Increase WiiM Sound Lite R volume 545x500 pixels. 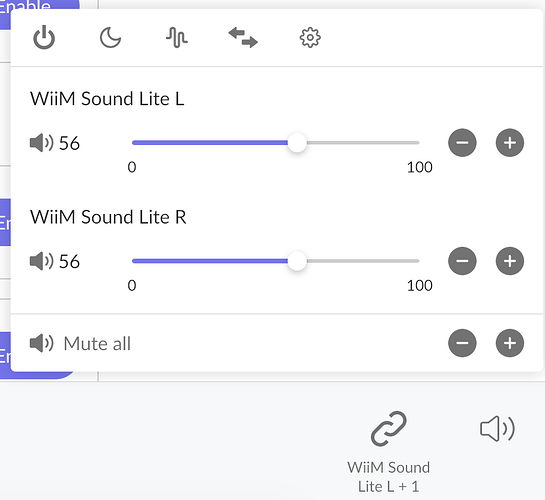(x=510, y=261)
